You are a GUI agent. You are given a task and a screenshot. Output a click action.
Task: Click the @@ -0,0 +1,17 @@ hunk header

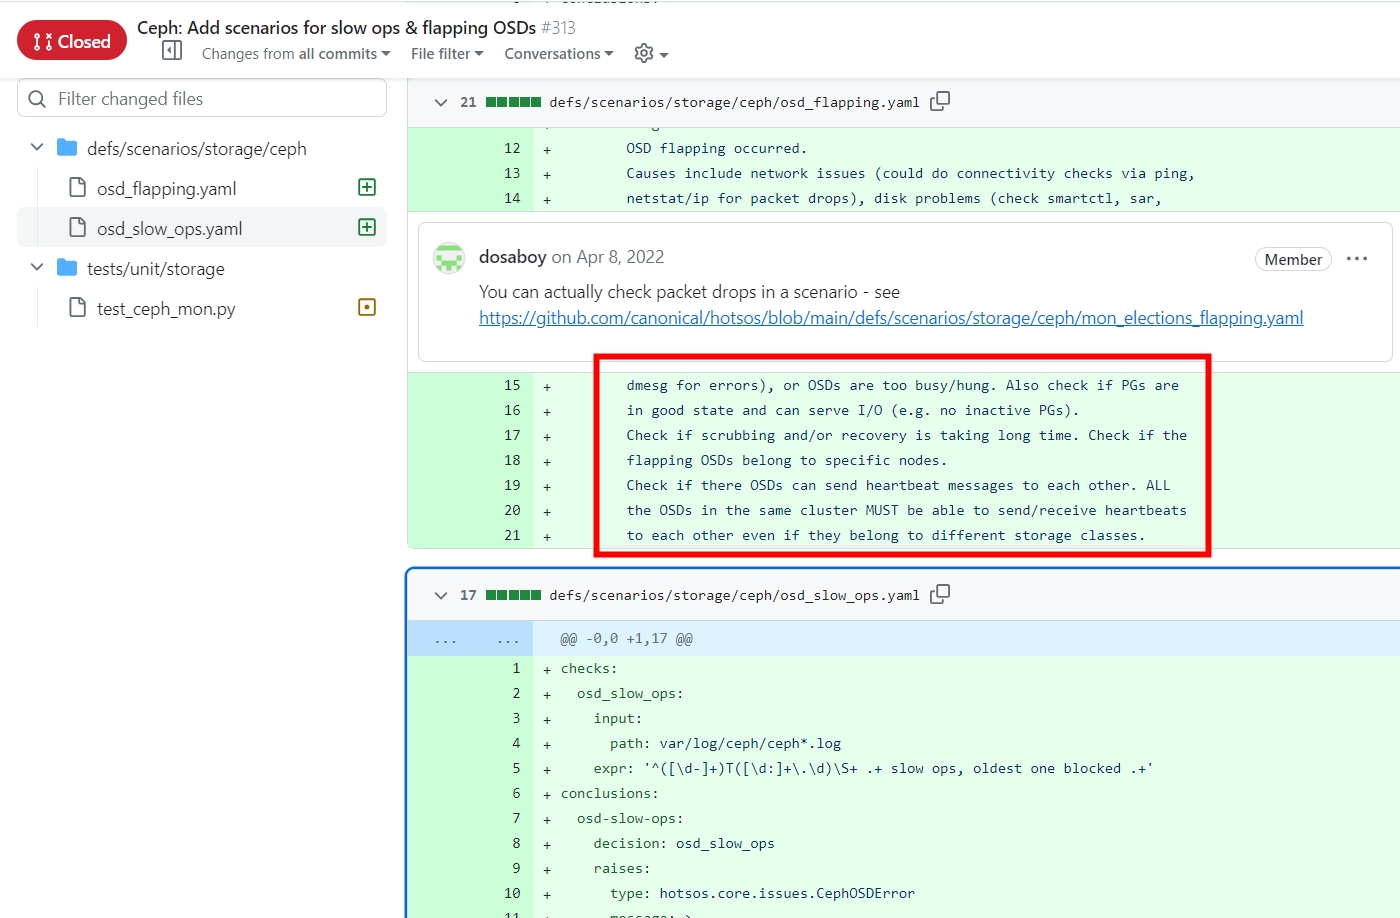(626, 638)
